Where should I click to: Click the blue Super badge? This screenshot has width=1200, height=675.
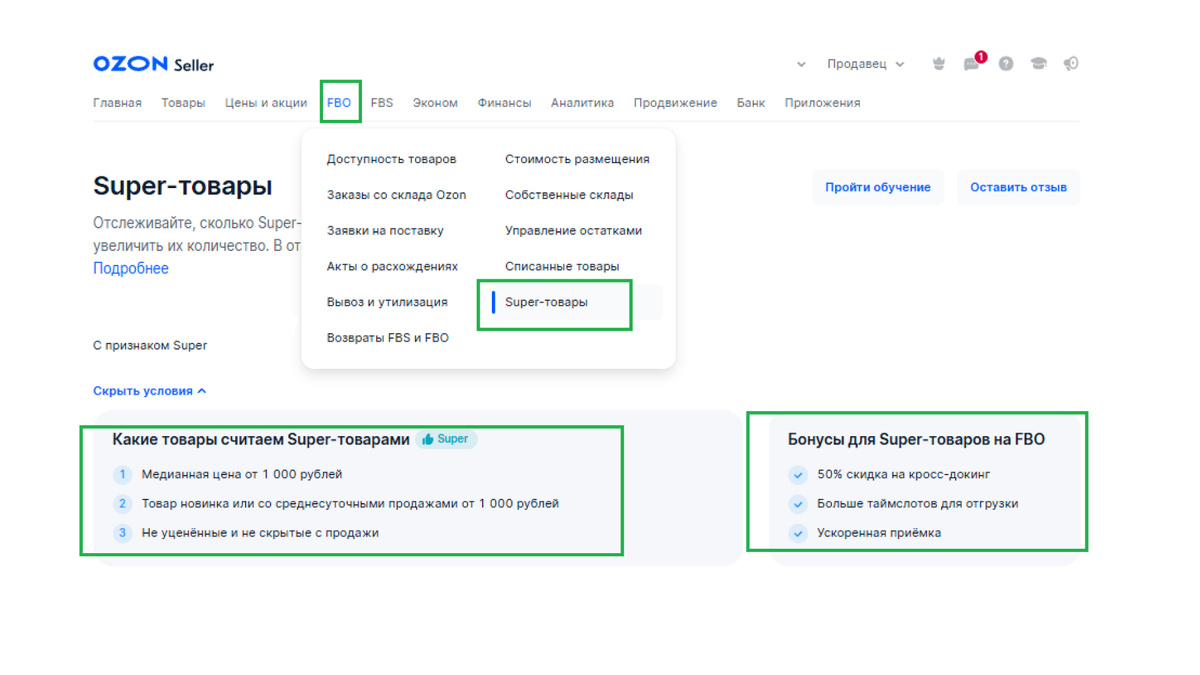[445, 438]
